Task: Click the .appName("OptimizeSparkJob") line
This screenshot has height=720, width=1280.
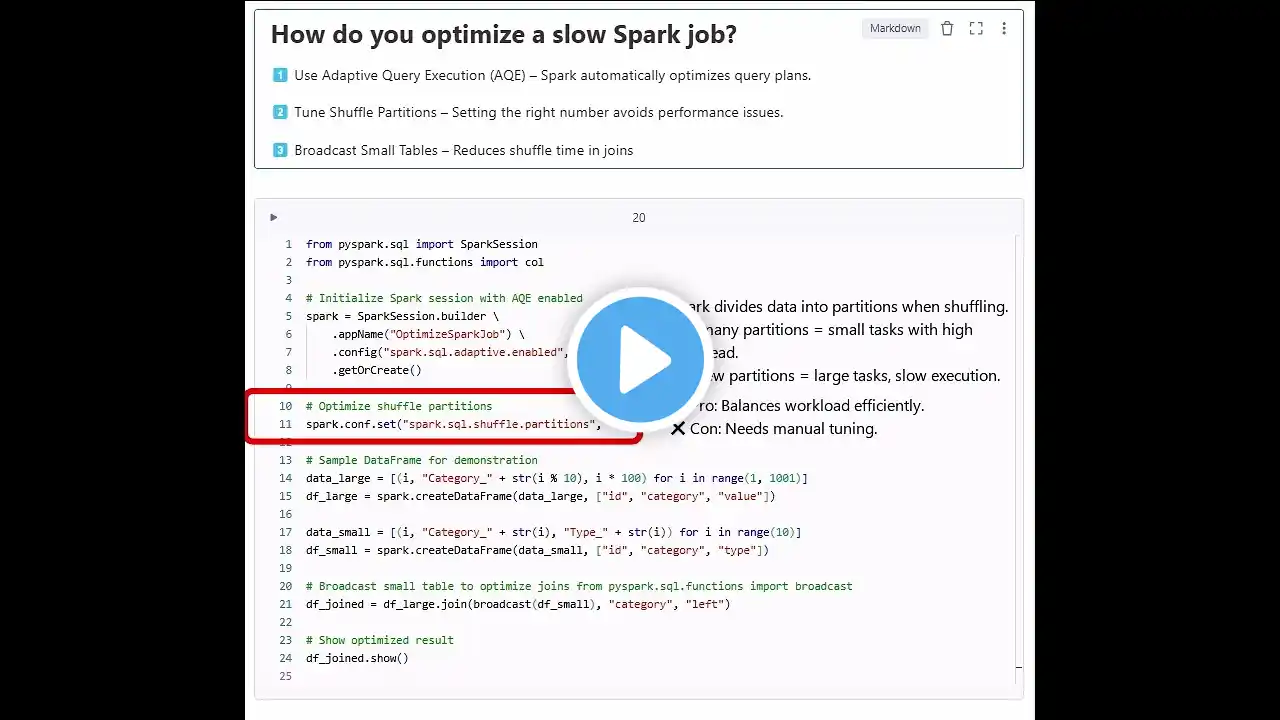Action: point(428,334)
